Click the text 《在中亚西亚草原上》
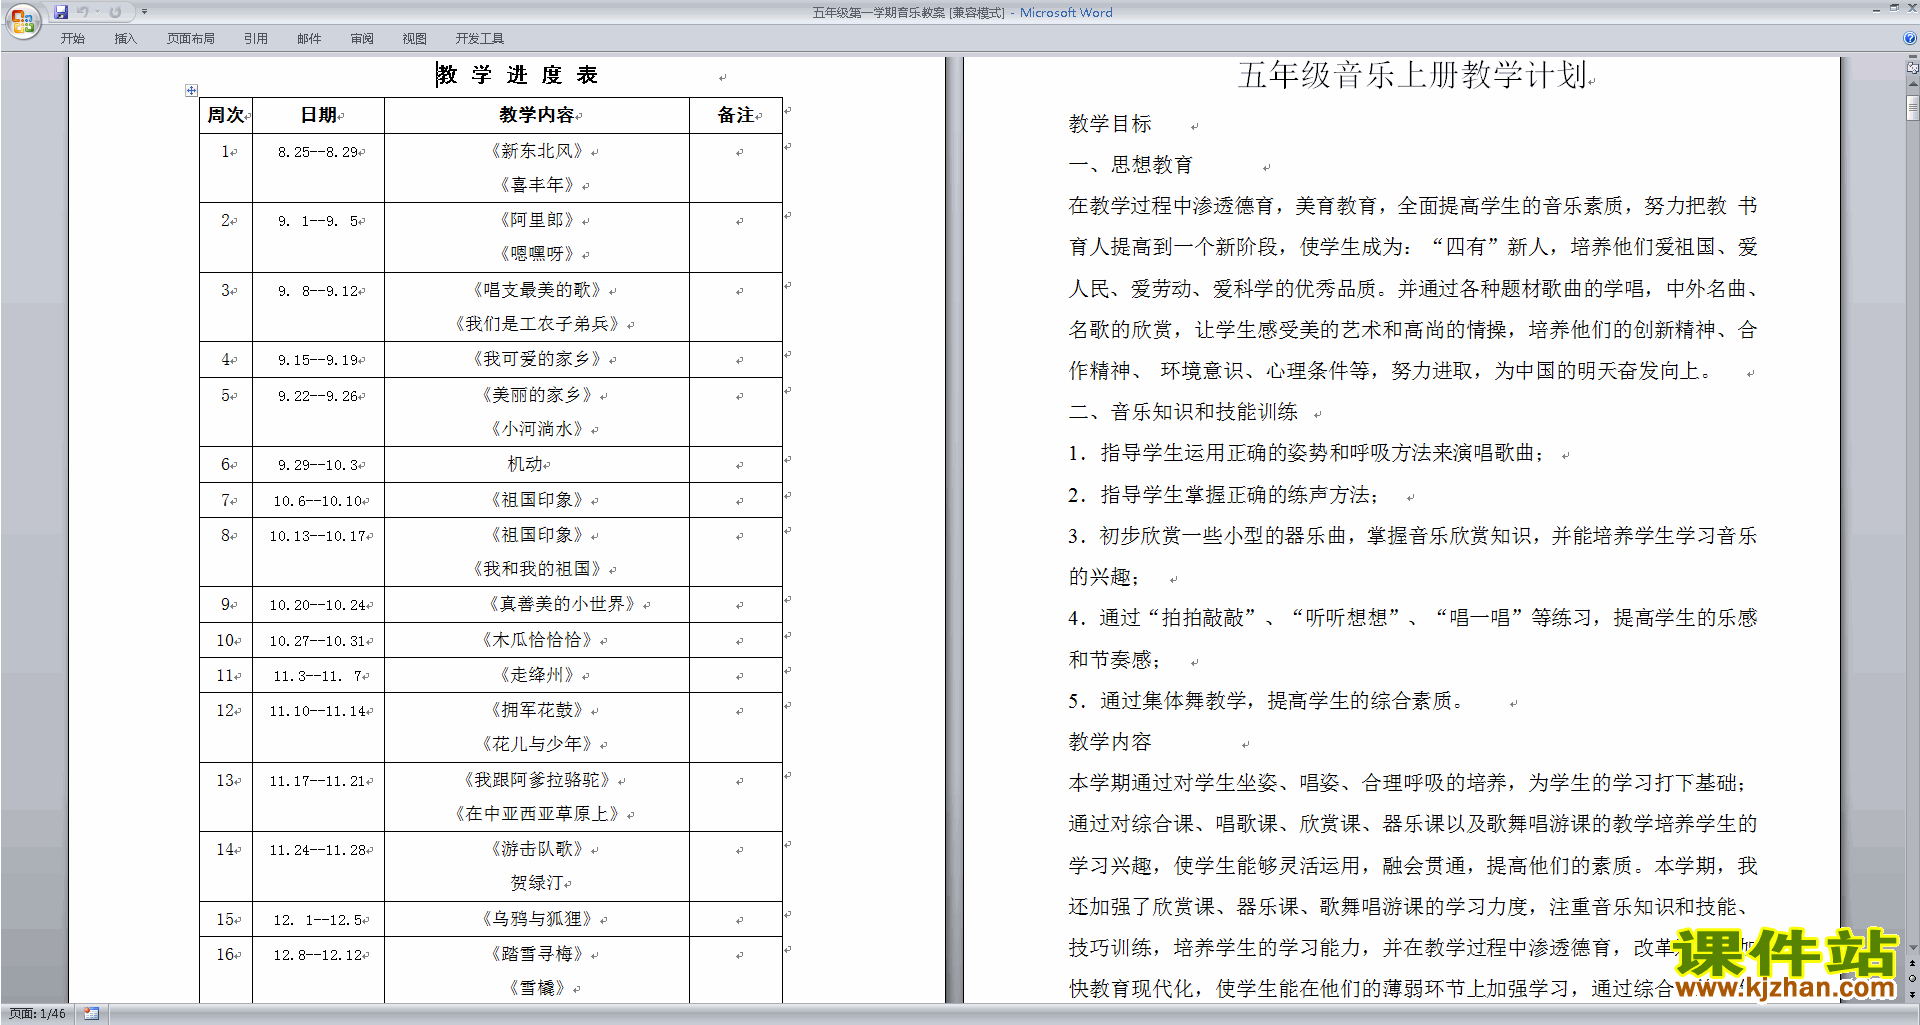 537,814
